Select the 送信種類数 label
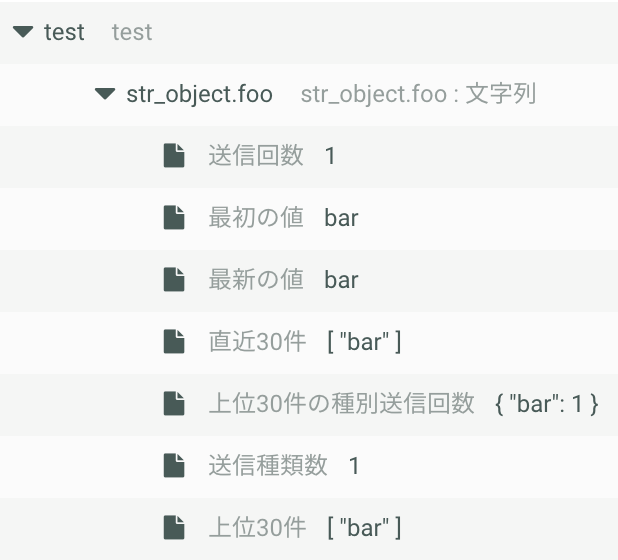The width and height of the screenshot is (618, 560). 268,465
